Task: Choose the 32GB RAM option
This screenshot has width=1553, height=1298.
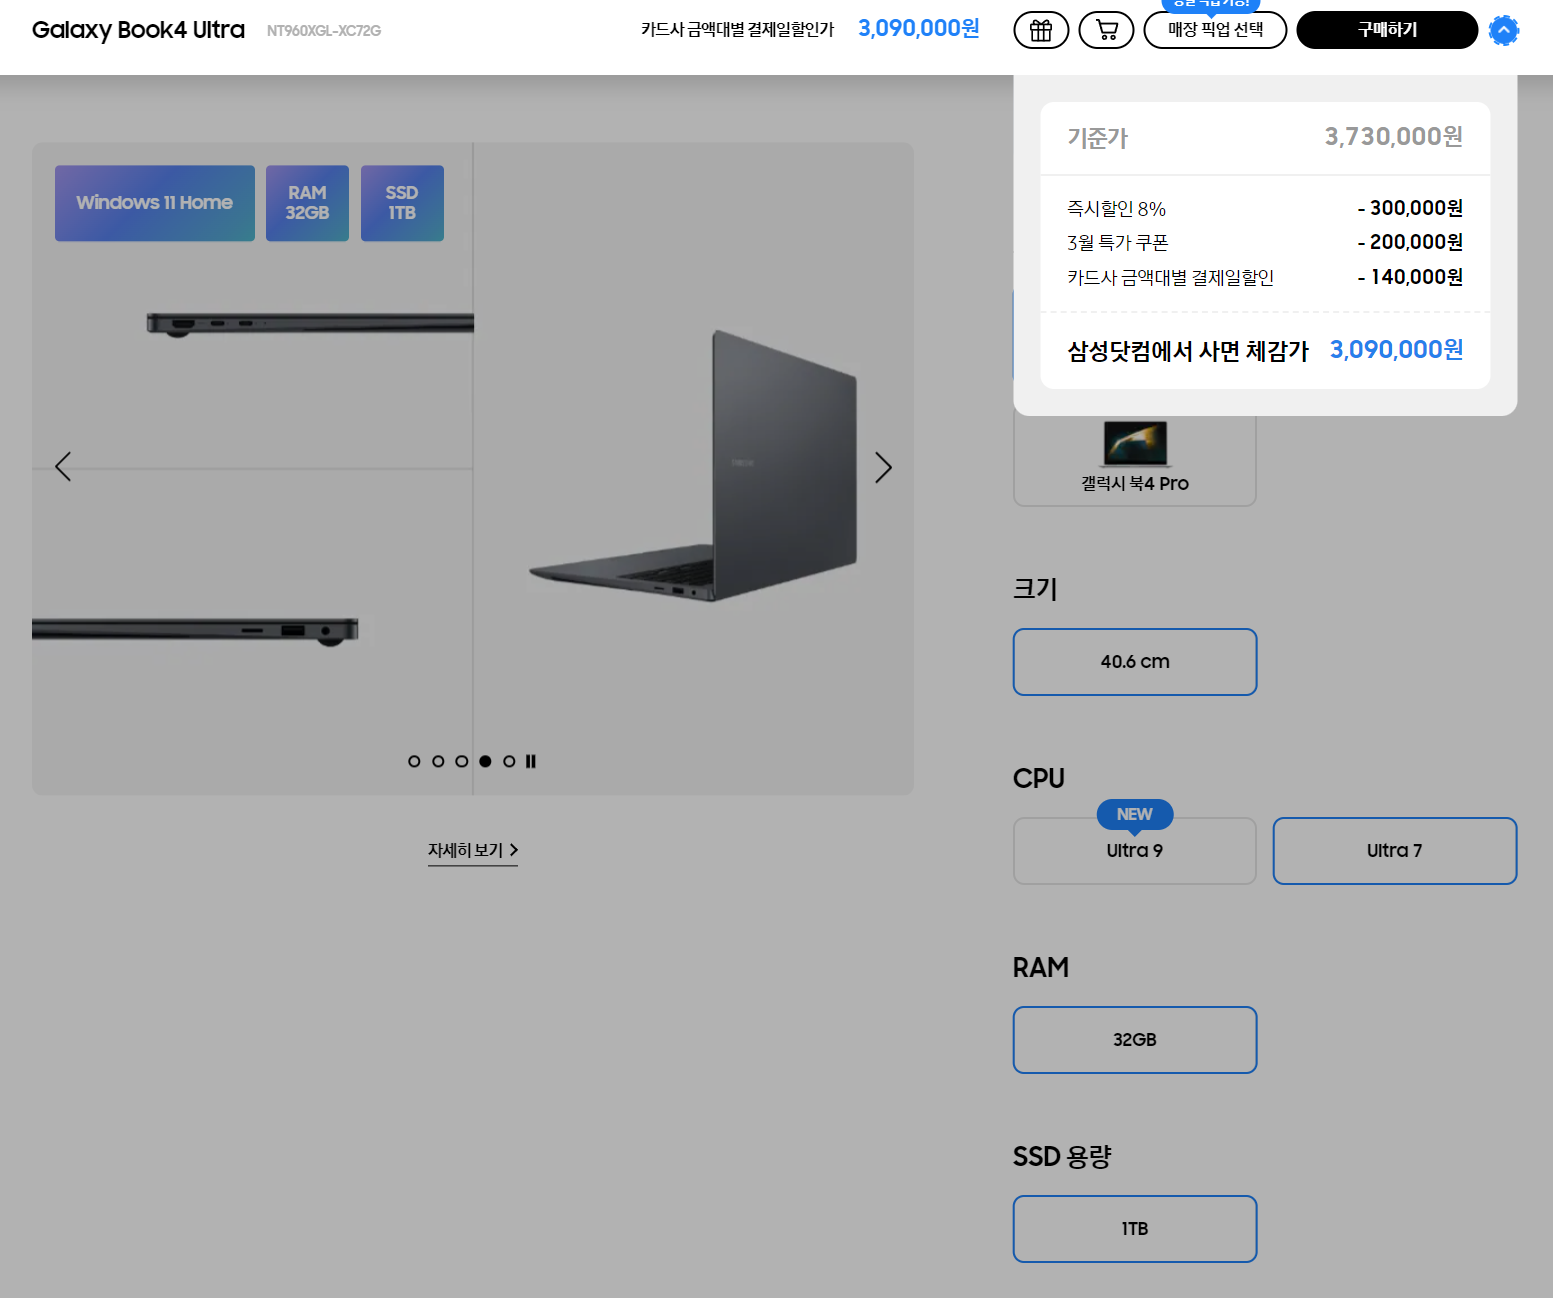Action: 1135,1040
